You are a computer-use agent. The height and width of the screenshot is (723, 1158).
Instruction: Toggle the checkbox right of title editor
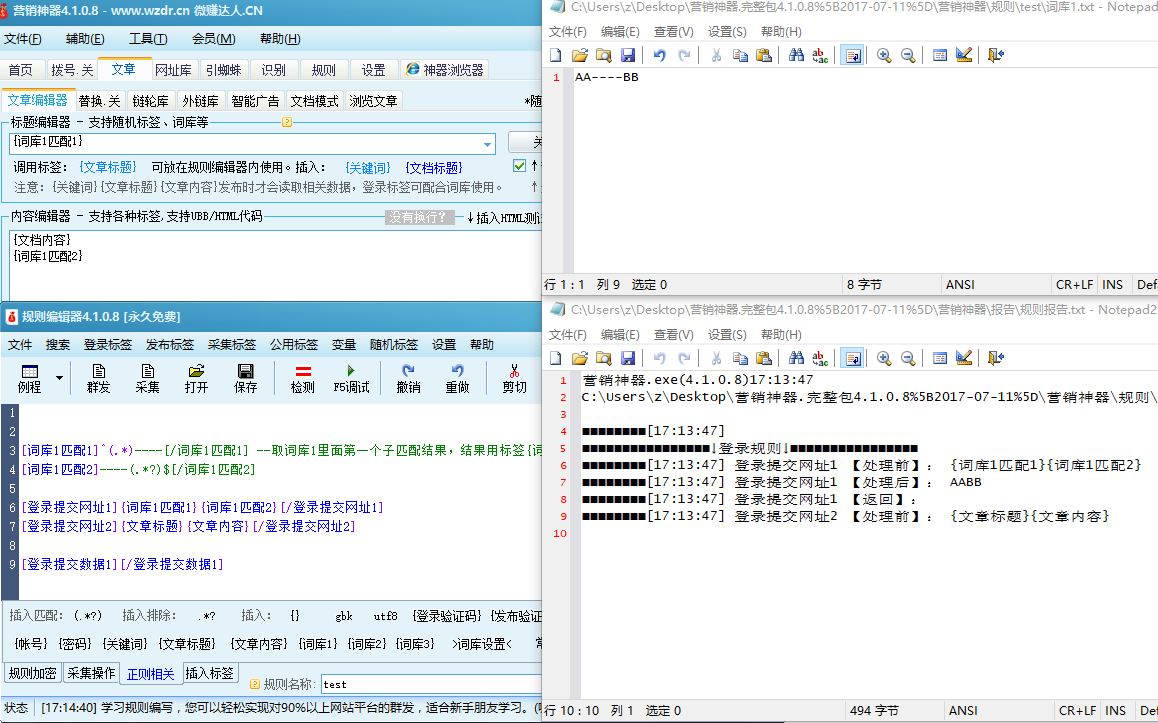[x=519, y=166]
